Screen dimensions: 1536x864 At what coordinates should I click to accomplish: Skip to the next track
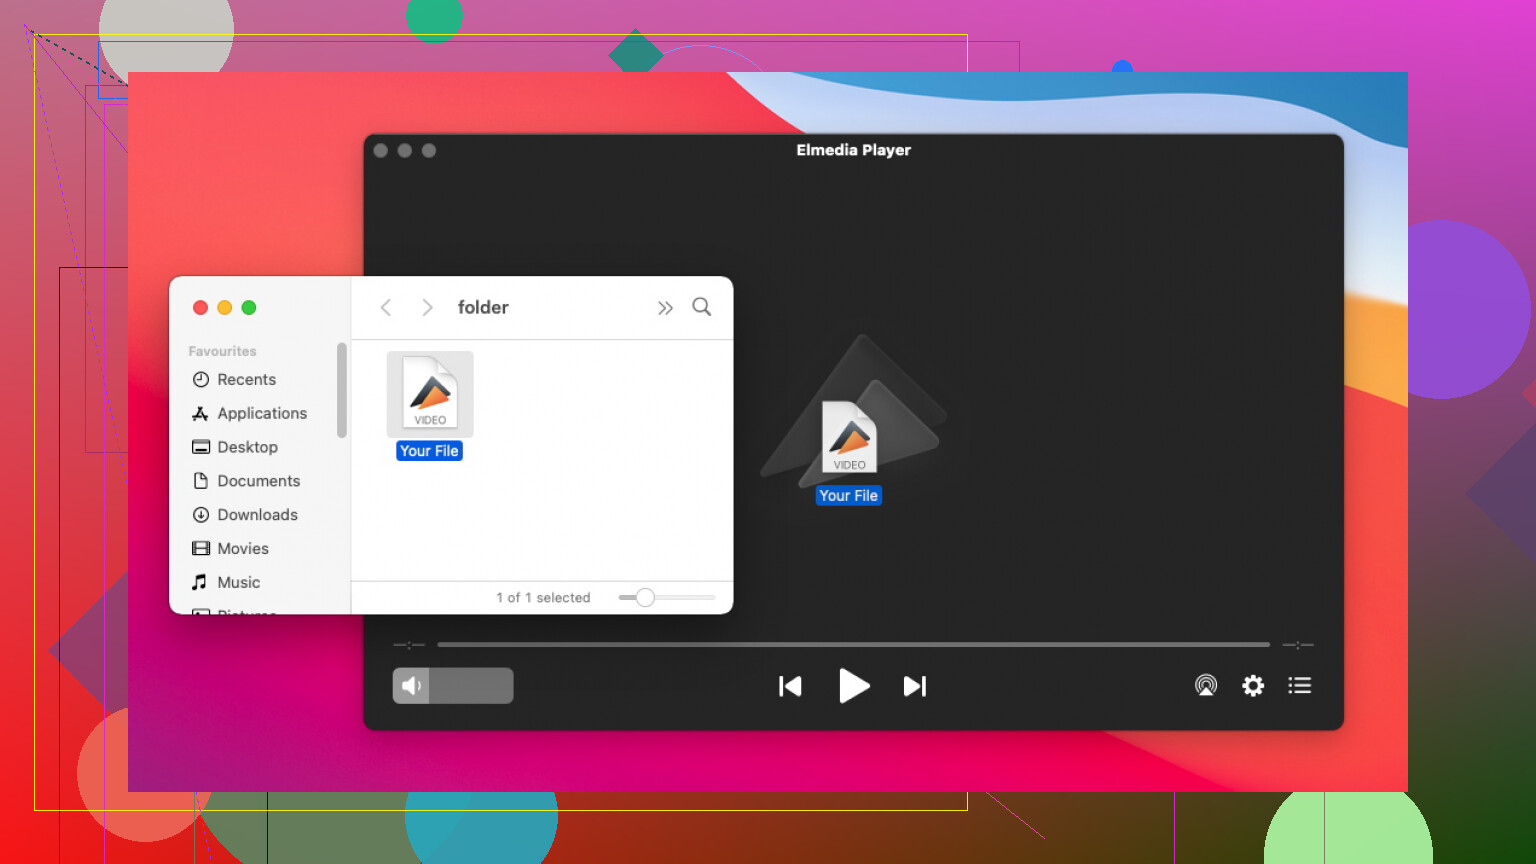tap(914, 686)
